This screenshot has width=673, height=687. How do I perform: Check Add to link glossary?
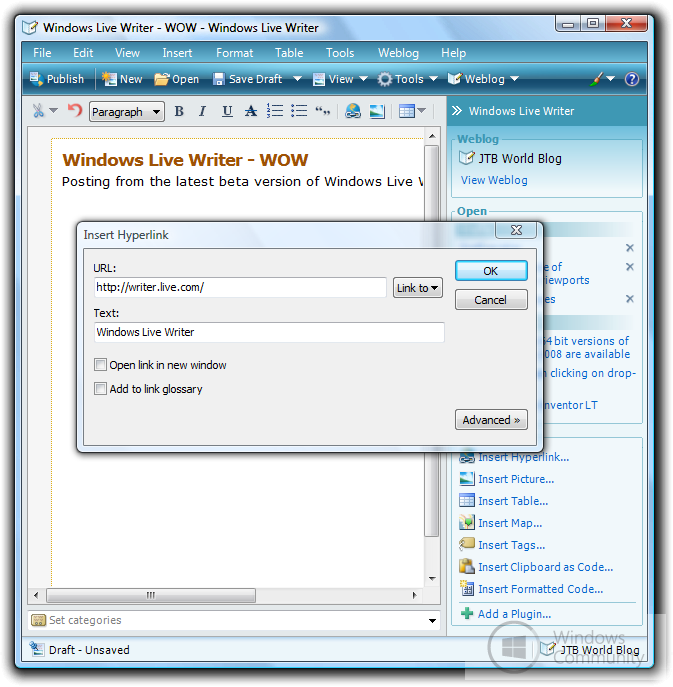click(x=101, y=389)
